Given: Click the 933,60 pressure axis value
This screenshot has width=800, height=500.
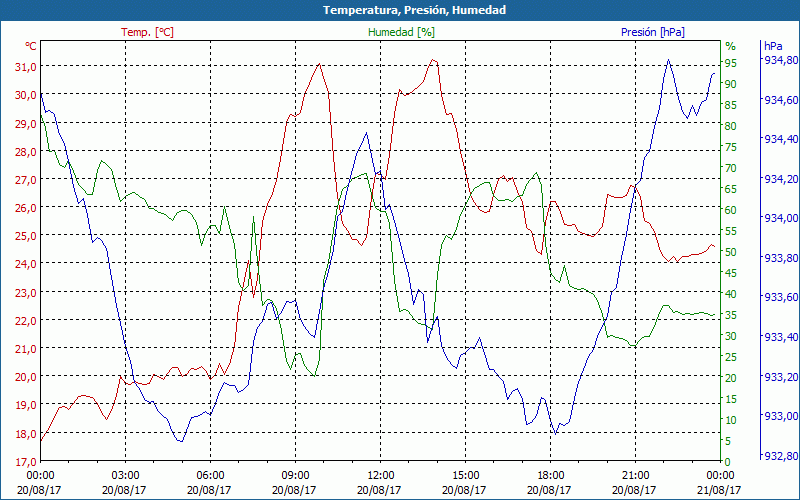Looking at the screenshot, I should pos(780,297).
